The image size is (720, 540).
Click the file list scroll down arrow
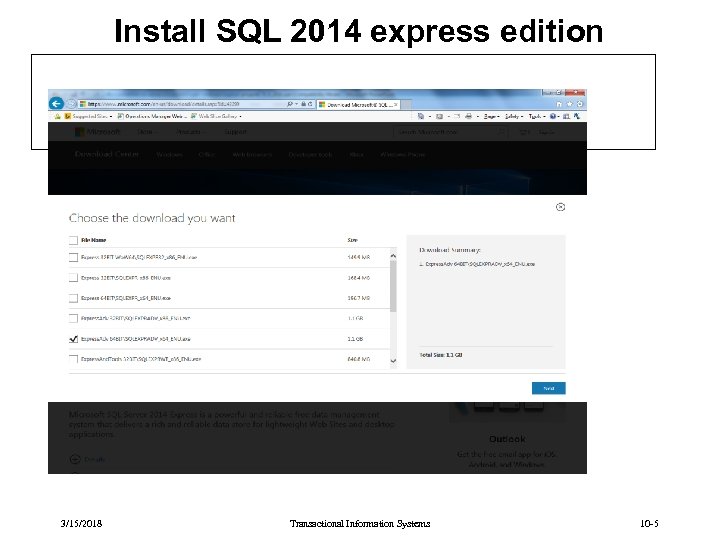click(393, 361)
